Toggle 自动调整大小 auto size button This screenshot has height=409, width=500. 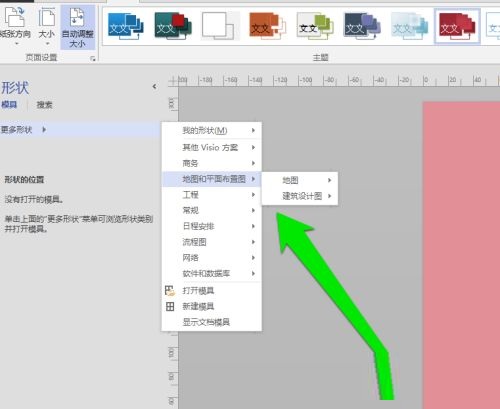point(78,28)
